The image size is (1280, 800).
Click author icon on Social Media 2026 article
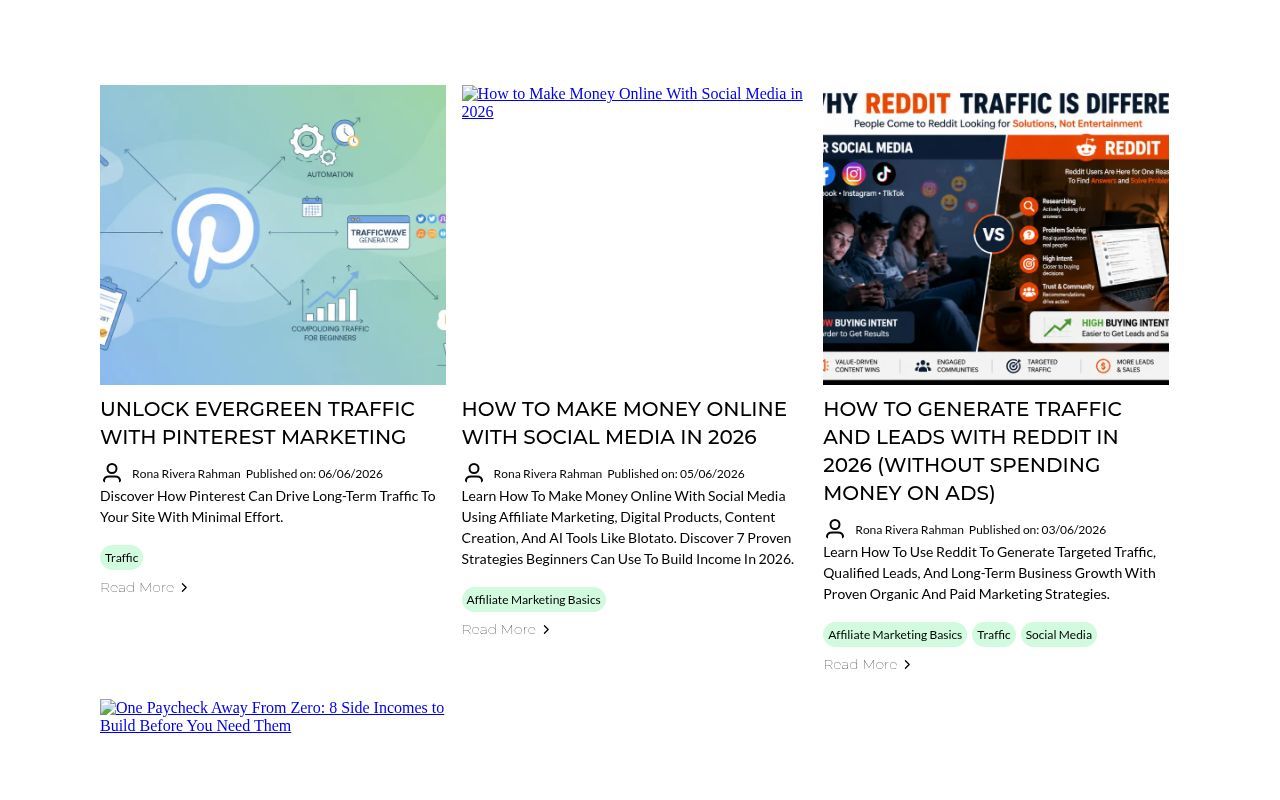click(x=474, y=473)
